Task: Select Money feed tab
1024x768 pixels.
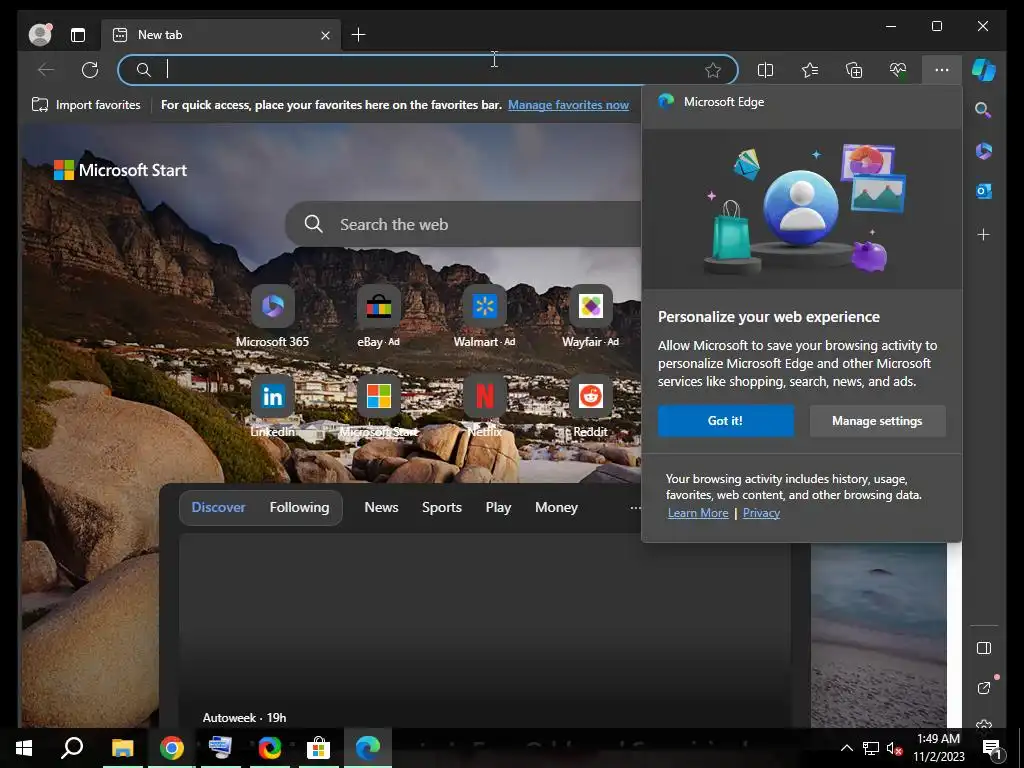Action: tap(556, 507)
